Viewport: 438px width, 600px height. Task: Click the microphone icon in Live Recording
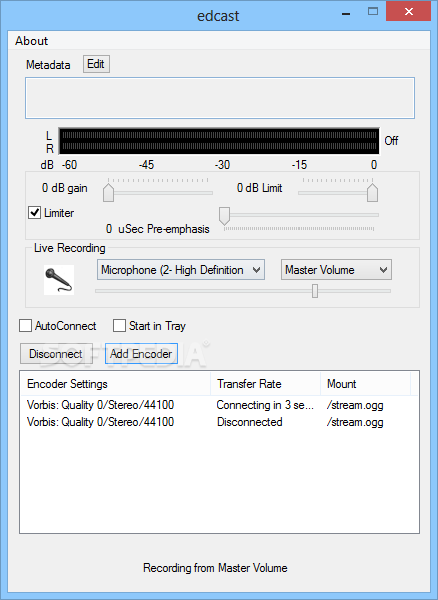[x=59, y=280]
